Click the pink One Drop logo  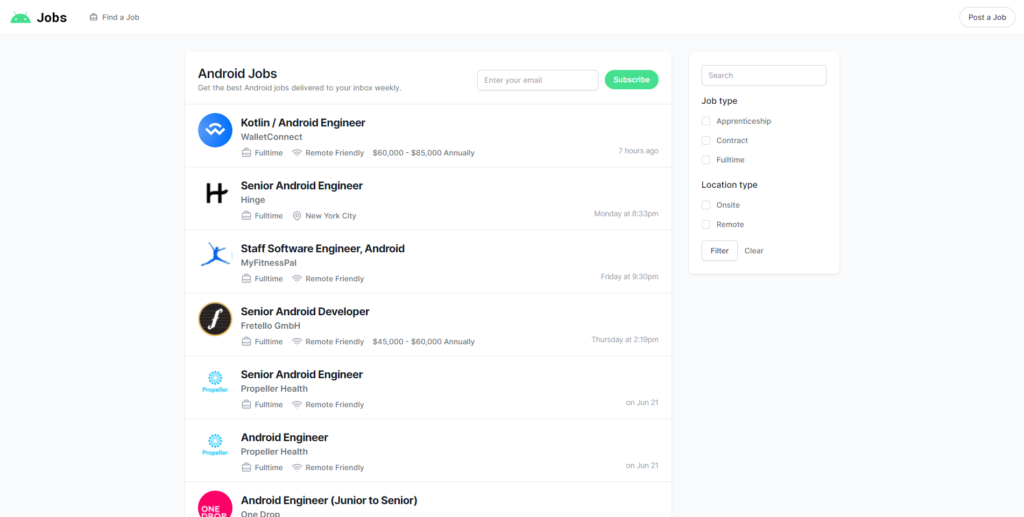tap(215, 504)
